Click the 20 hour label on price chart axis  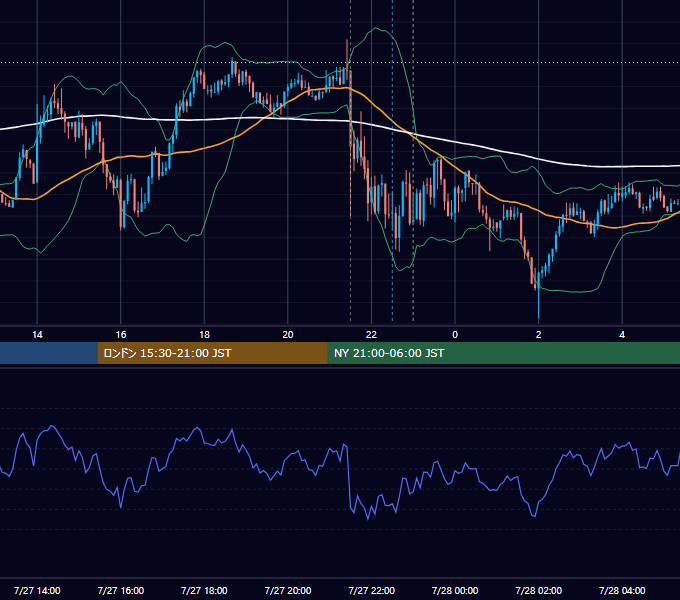tap(288, 335)
